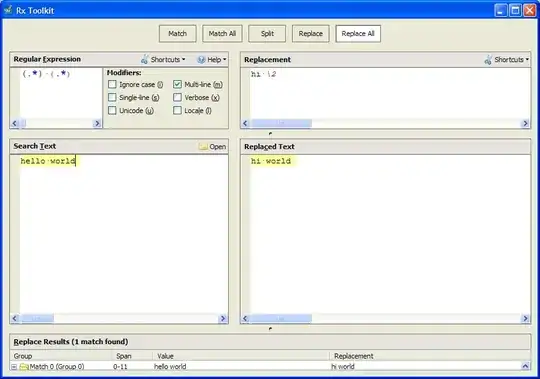
Task: Enable the Ignore case checkbox
Action: coord(112,84)
